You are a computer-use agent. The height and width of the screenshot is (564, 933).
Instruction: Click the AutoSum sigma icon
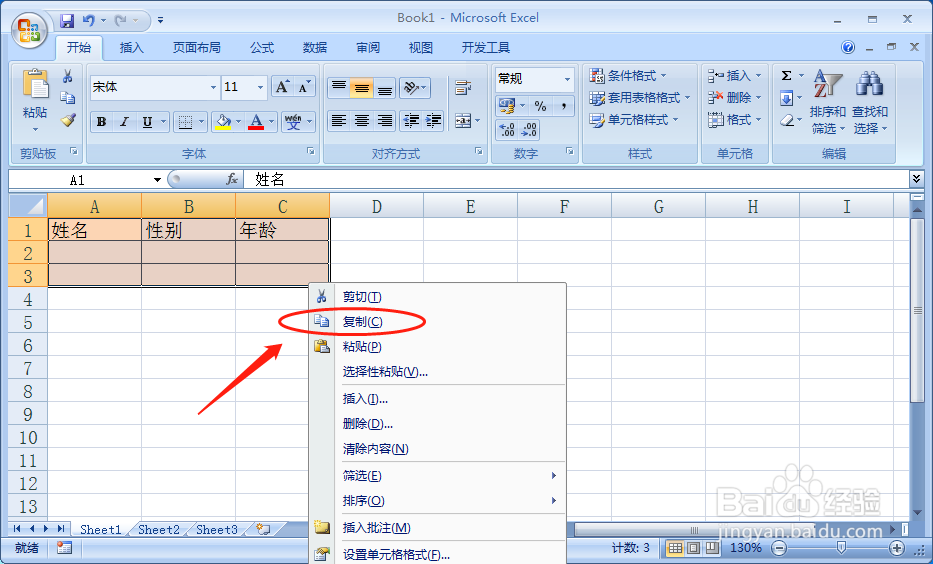coord(786,76)
